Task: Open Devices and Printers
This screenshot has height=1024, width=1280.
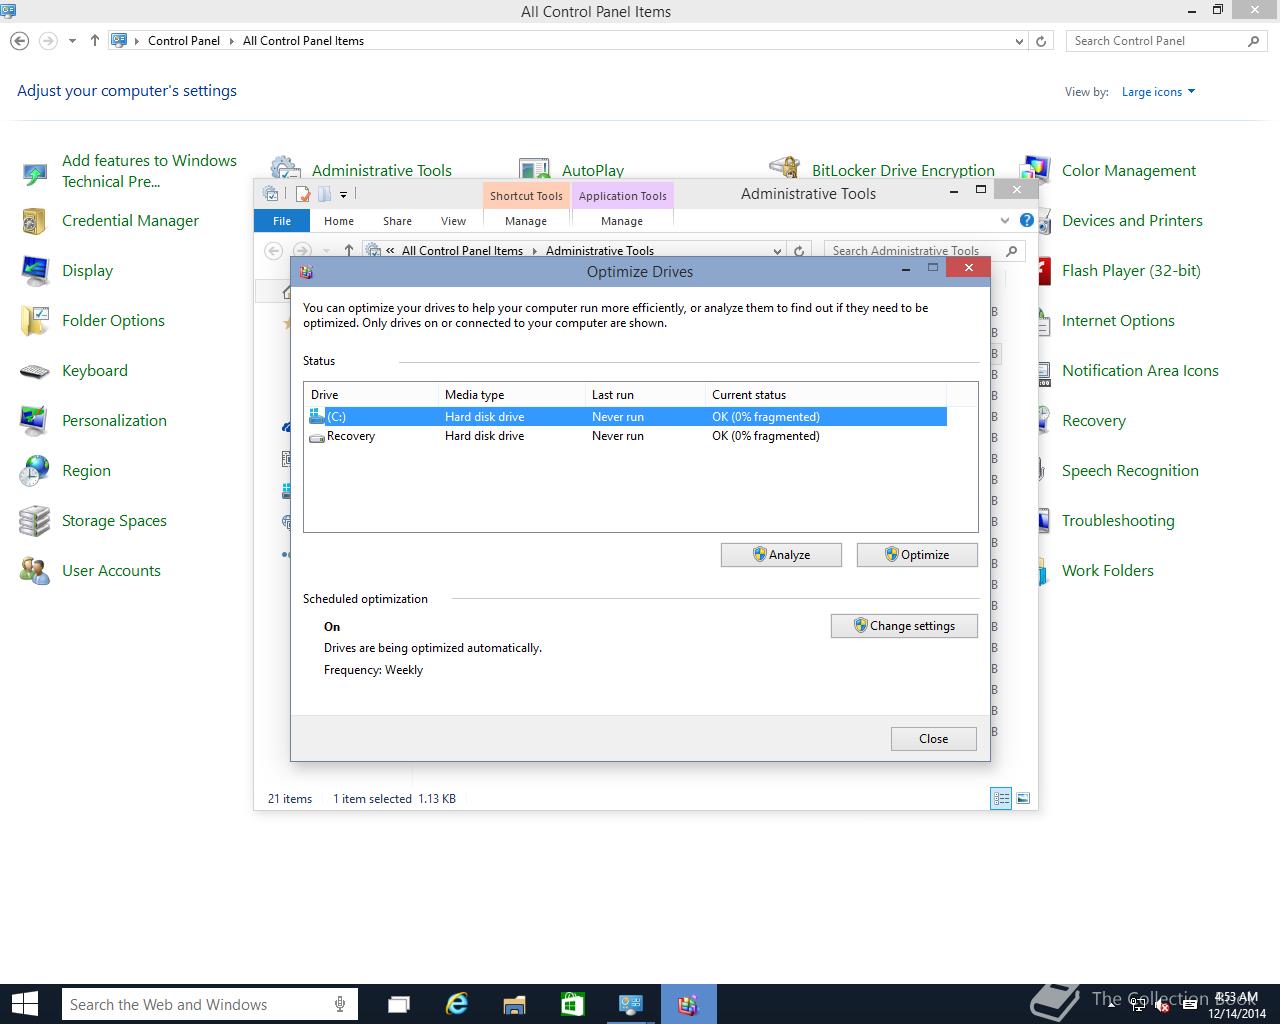Action: (x=1132, y=221)
